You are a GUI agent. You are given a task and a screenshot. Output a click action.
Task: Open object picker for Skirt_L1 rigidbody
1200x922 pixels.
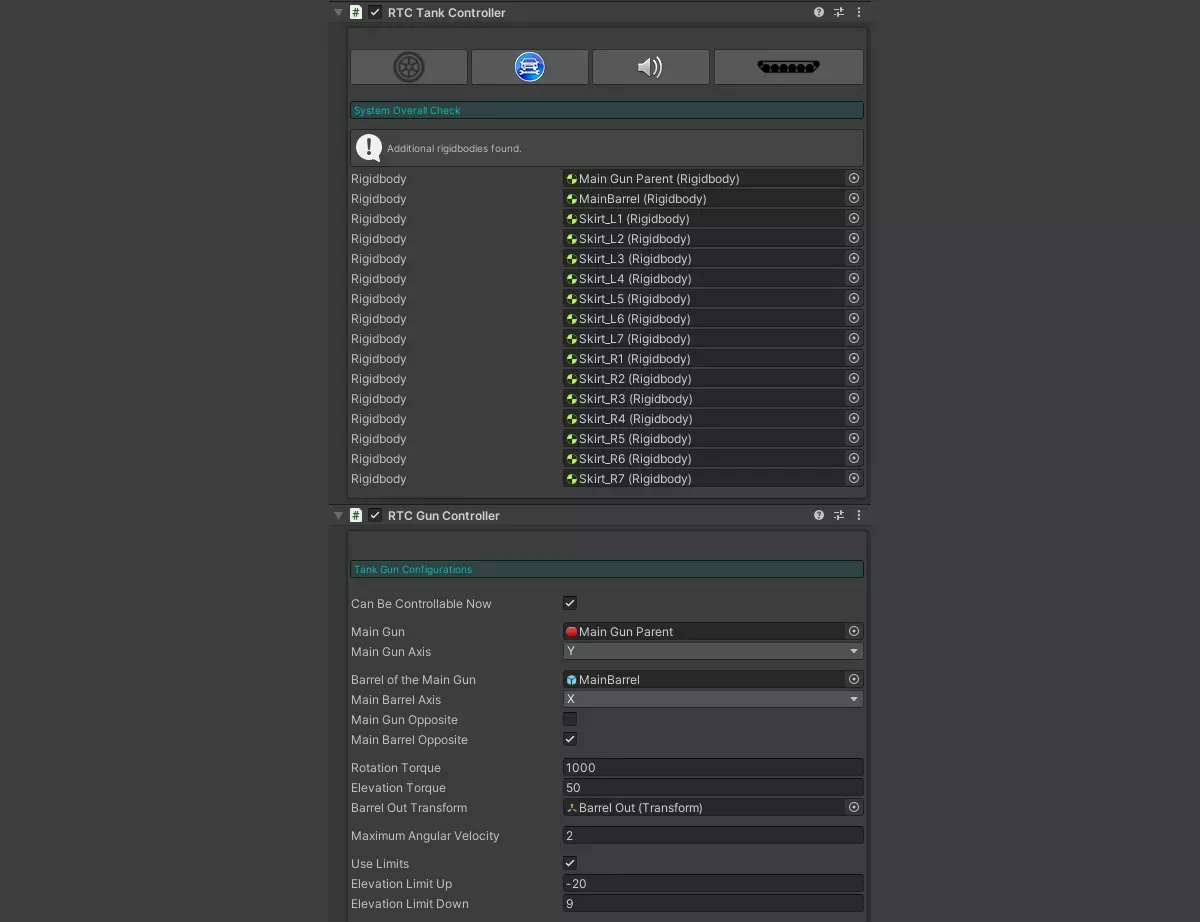854,218
